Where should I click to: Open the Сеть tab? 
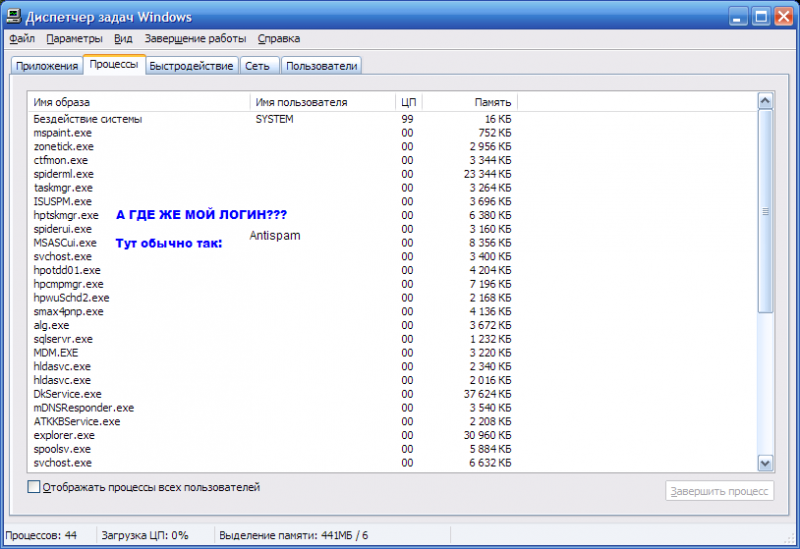(258, 66)
